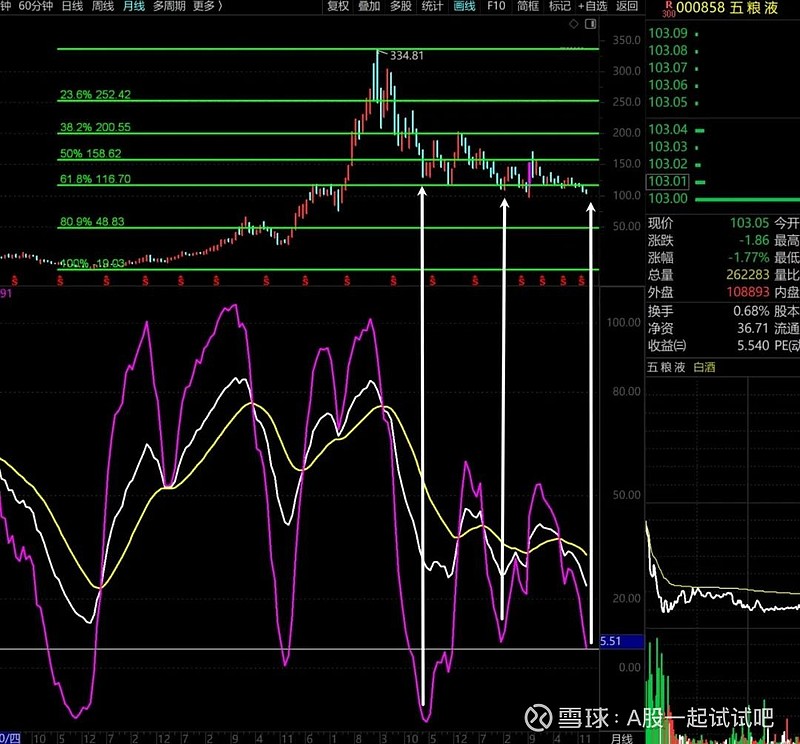800x744 pixels.
Task: Click the 净资 value 36.71
Action: [x=753, y=329]
